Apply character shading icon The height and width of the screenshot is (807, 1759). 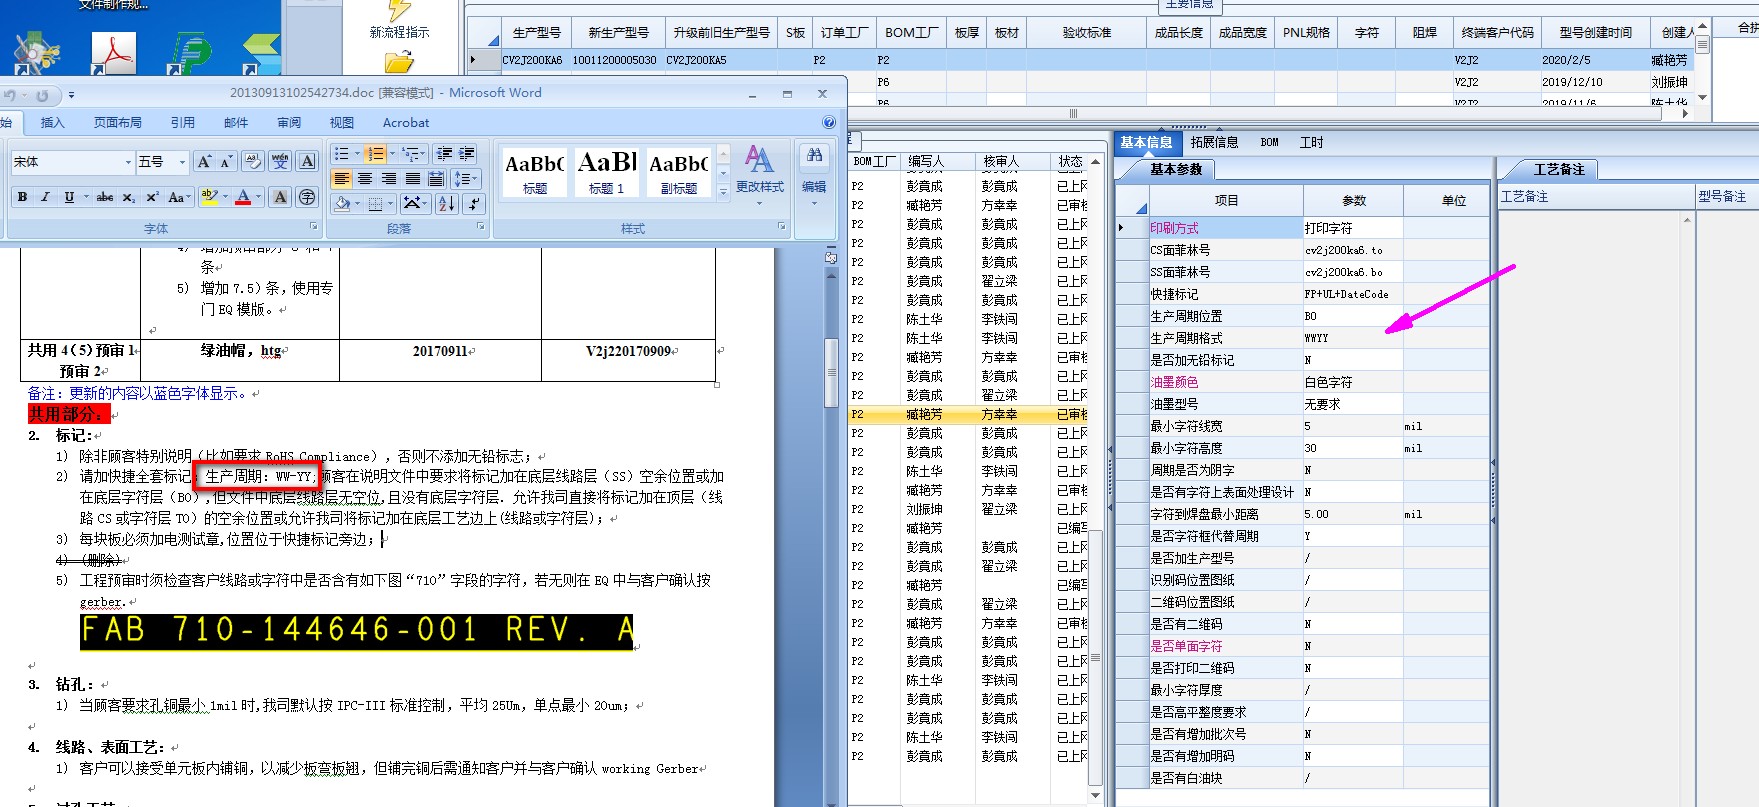pos(280,197)
